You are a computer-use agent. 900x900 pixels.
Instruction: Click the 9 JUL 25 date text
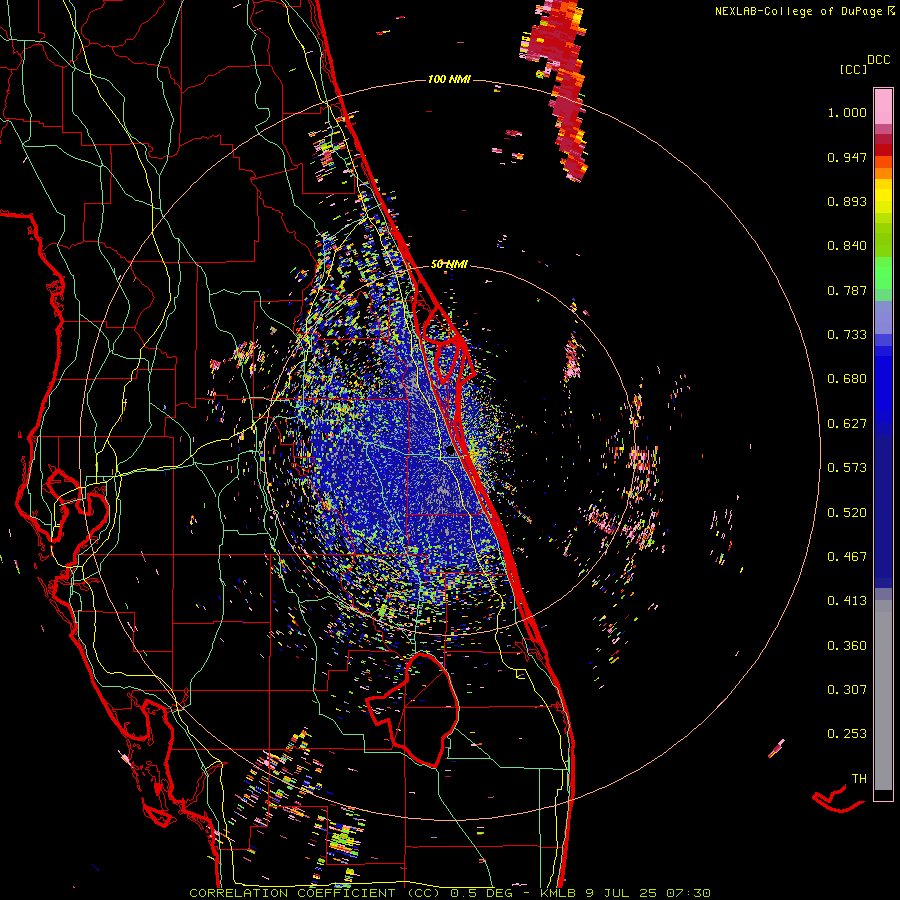coord(621,893)
